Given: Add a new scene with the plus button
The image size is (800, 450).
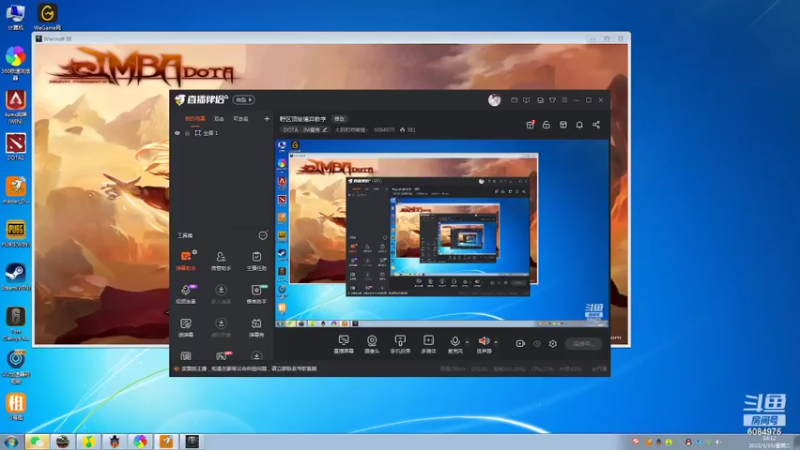Looking at the screenshot, I should point(267,119).
